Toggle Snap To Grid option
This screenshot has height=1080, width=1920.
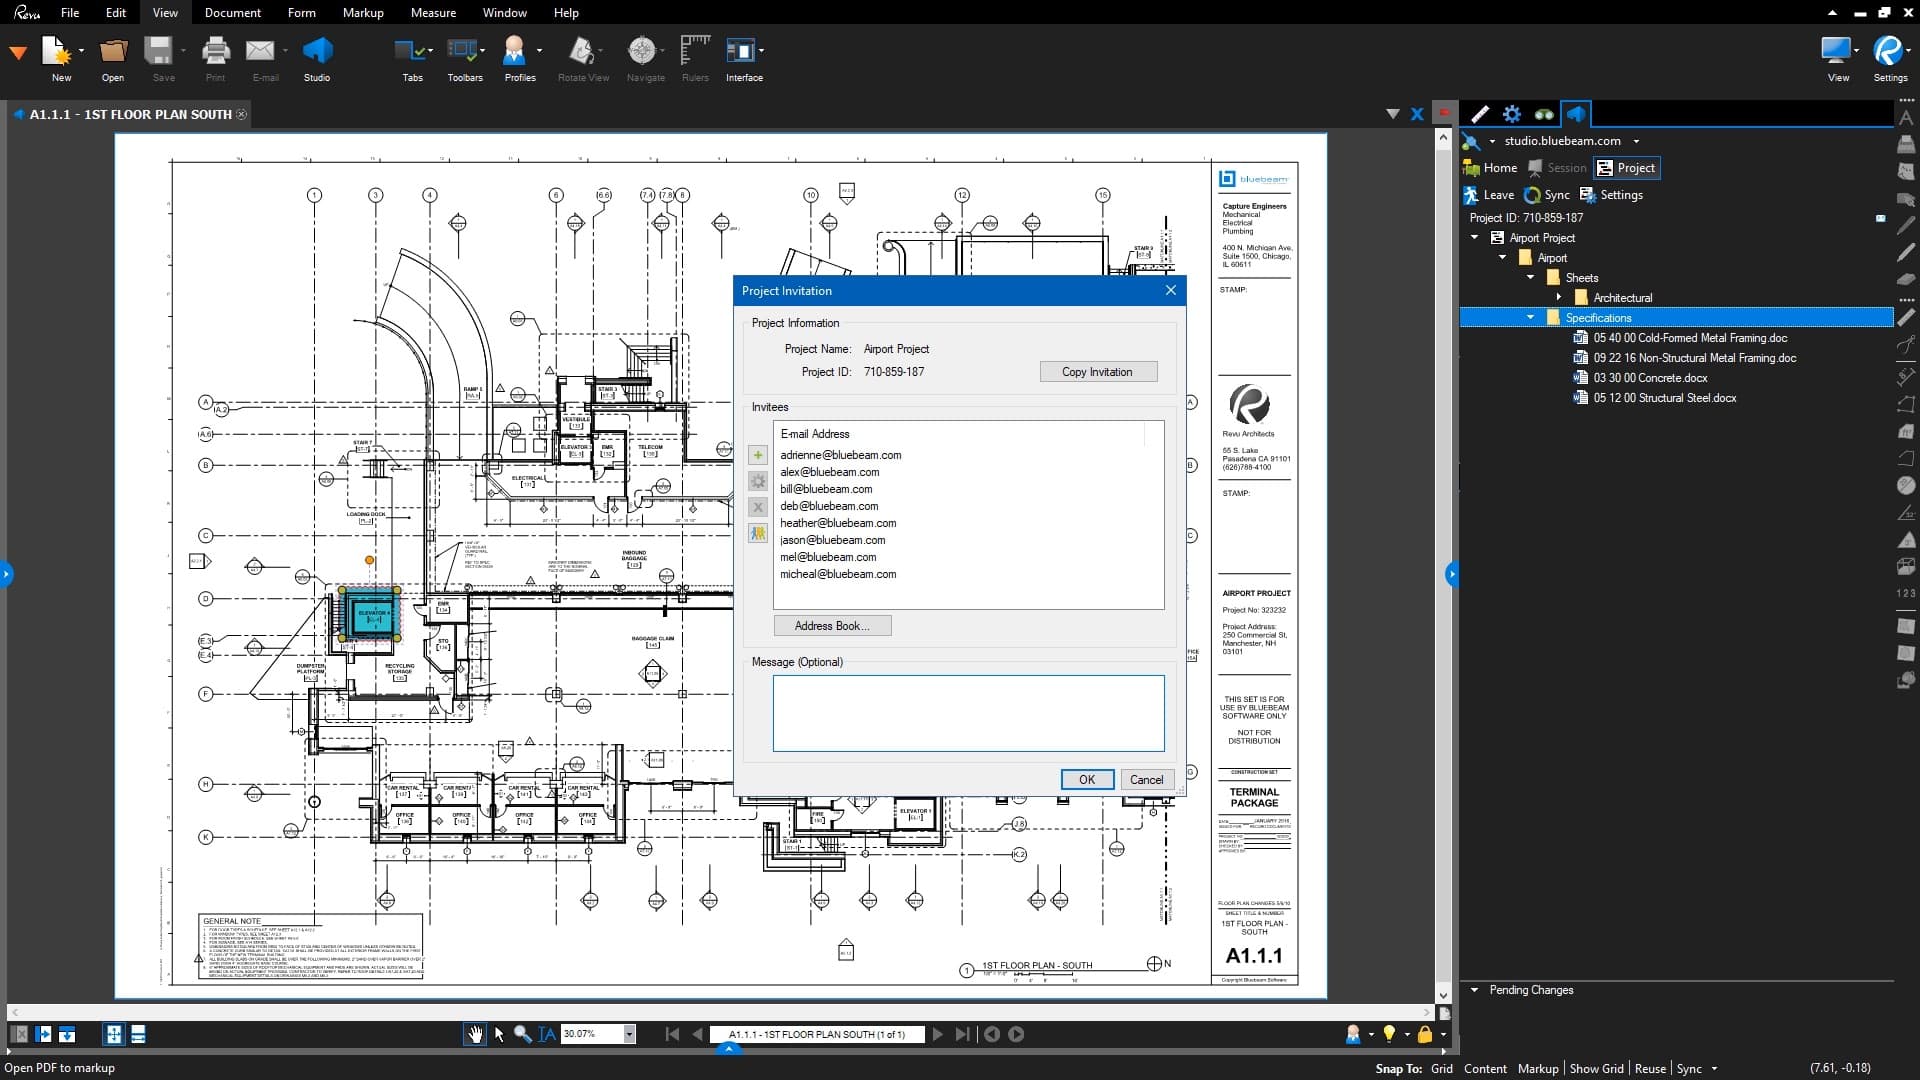point(1441,1068)
